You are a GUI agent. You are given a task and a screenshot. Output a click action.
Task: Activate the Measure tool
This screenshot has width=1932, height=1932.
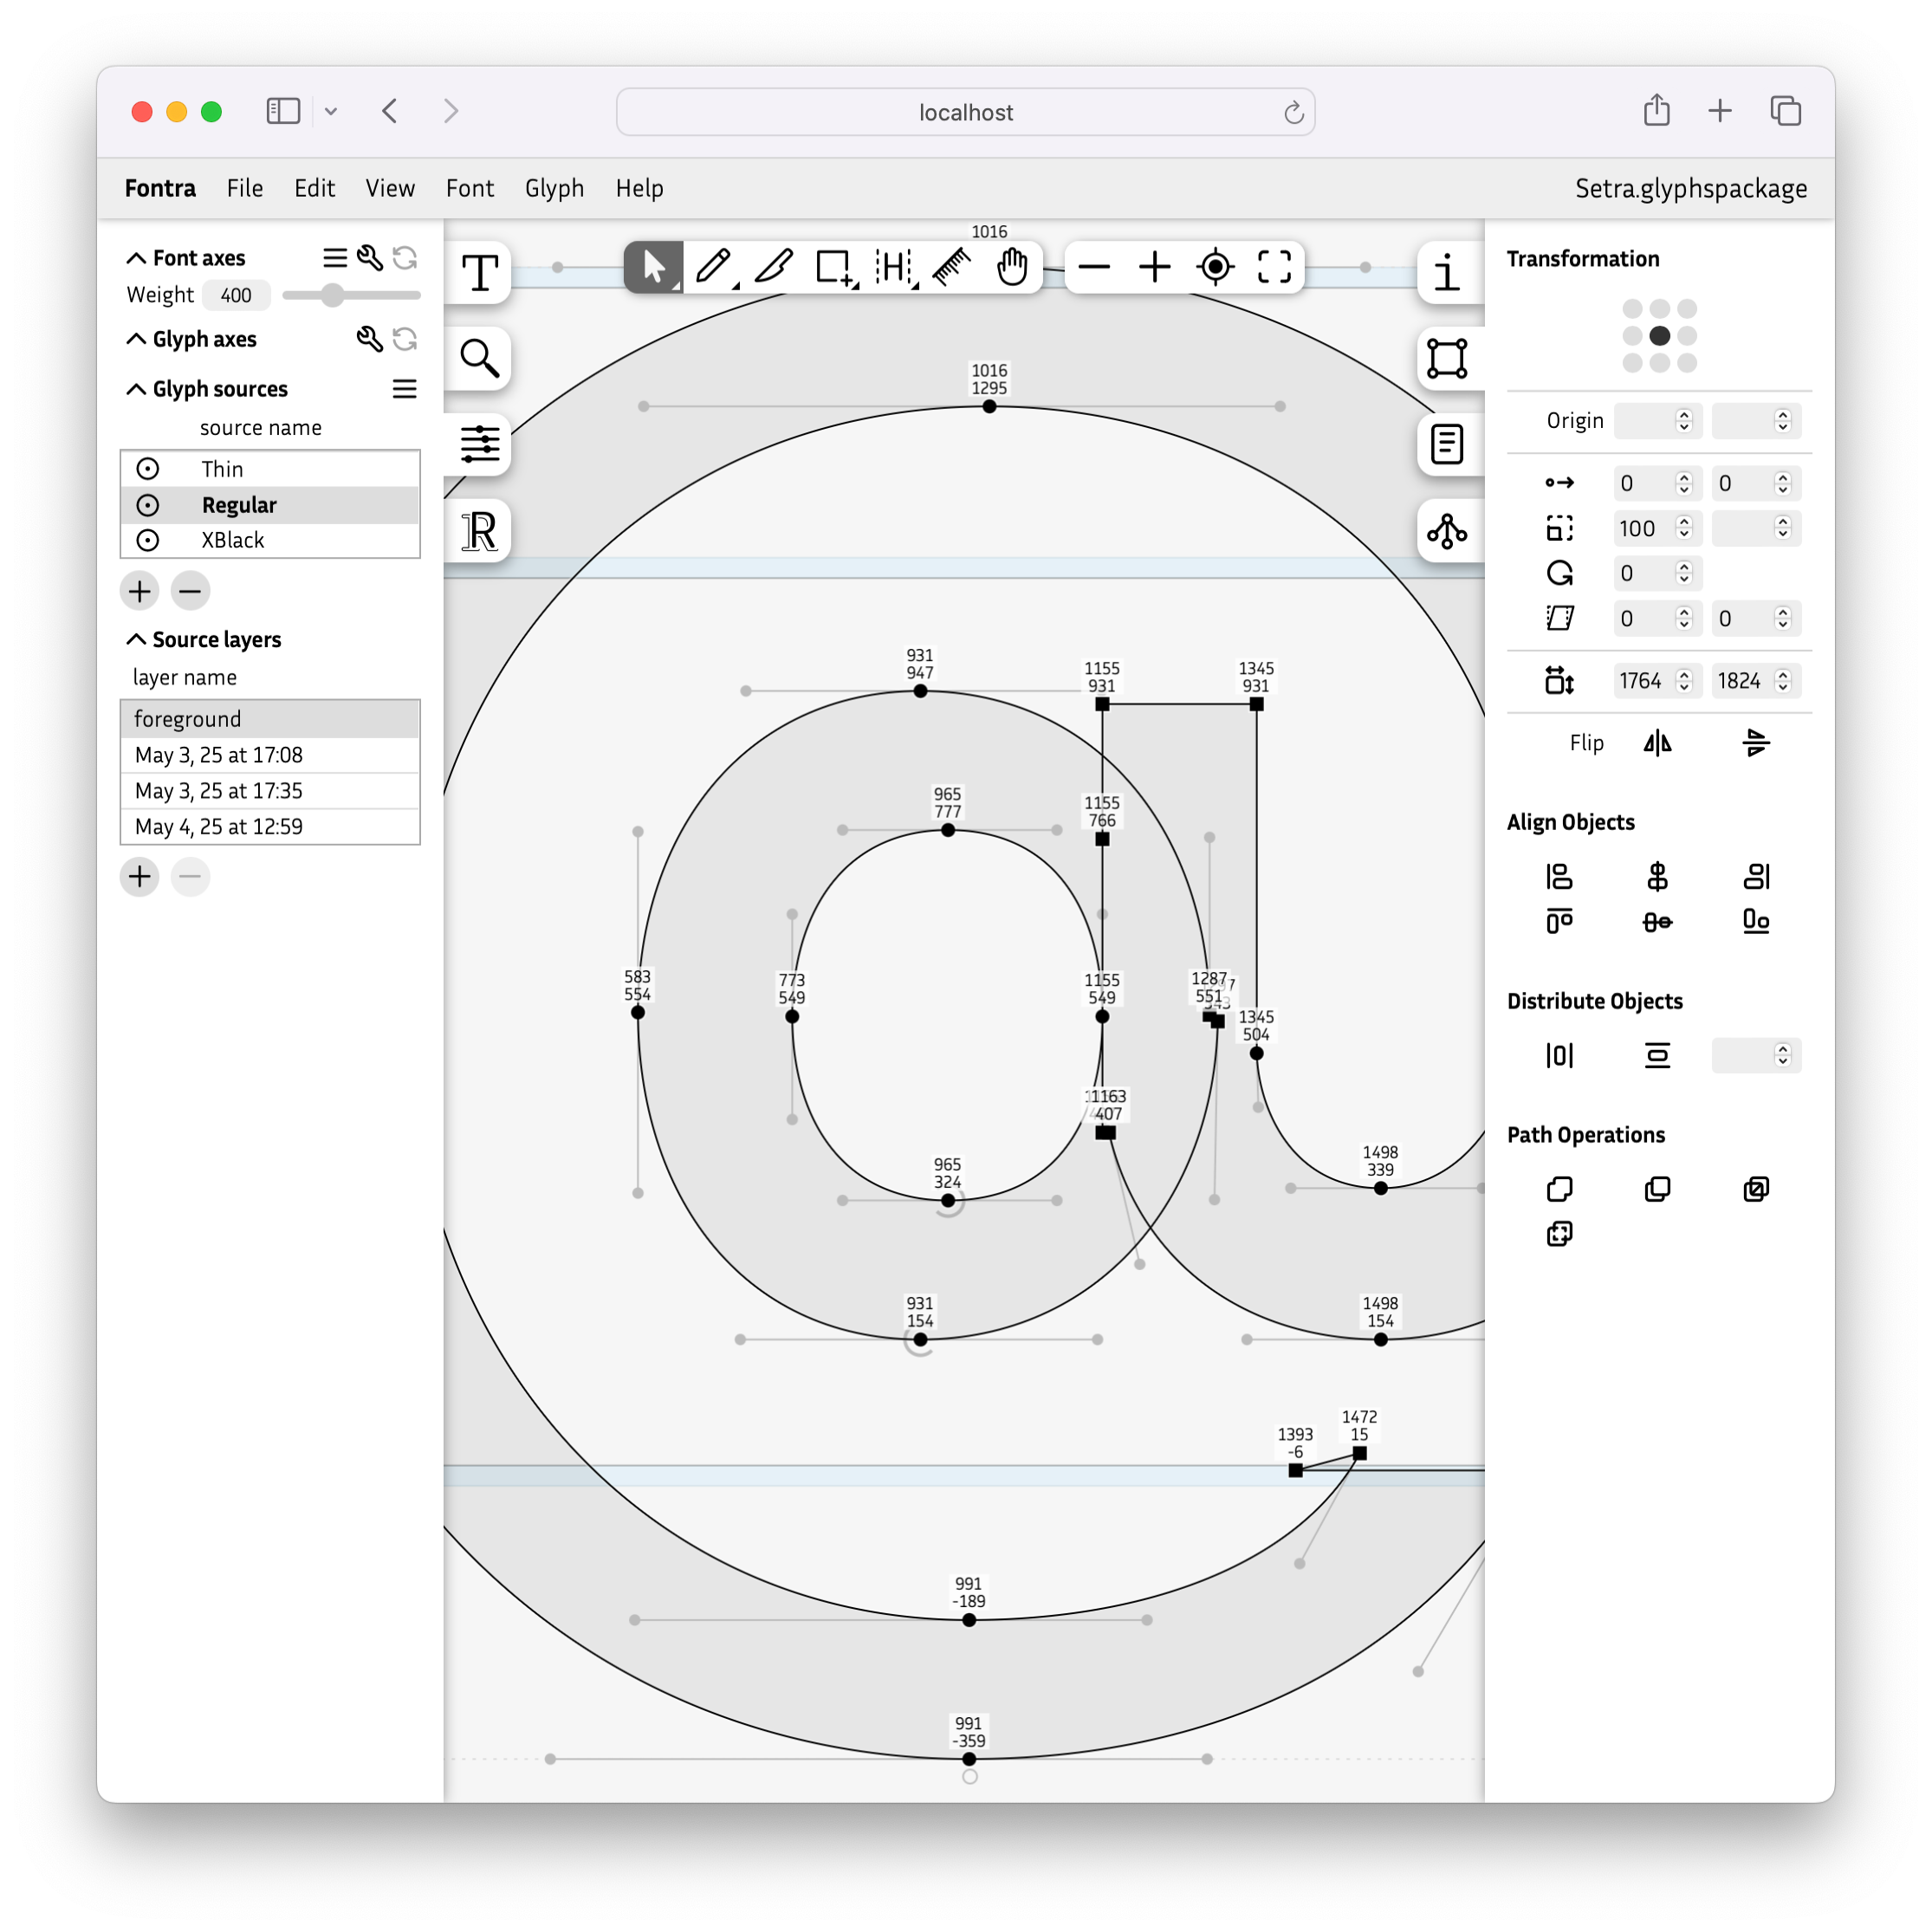tap(950, 267)
